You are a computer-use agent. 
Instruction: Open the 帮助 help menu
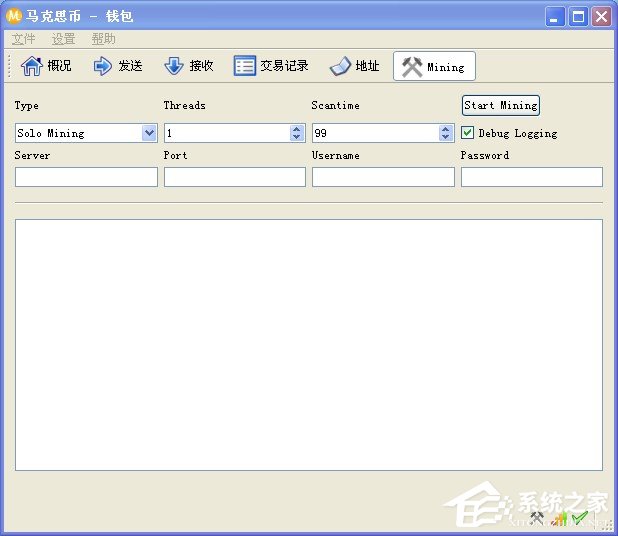coord(104,39)
